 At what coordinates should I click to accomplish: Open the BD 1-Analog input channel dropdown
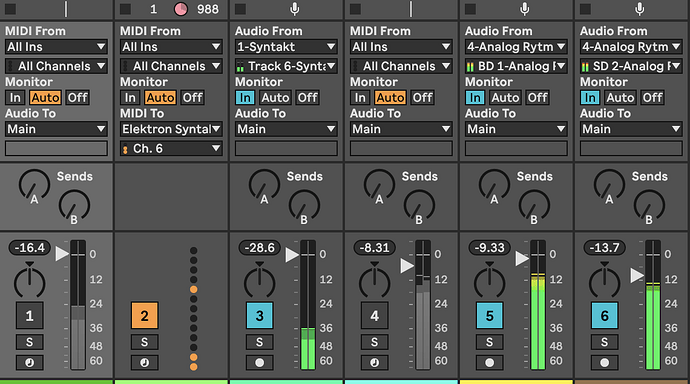coord(516,66)
